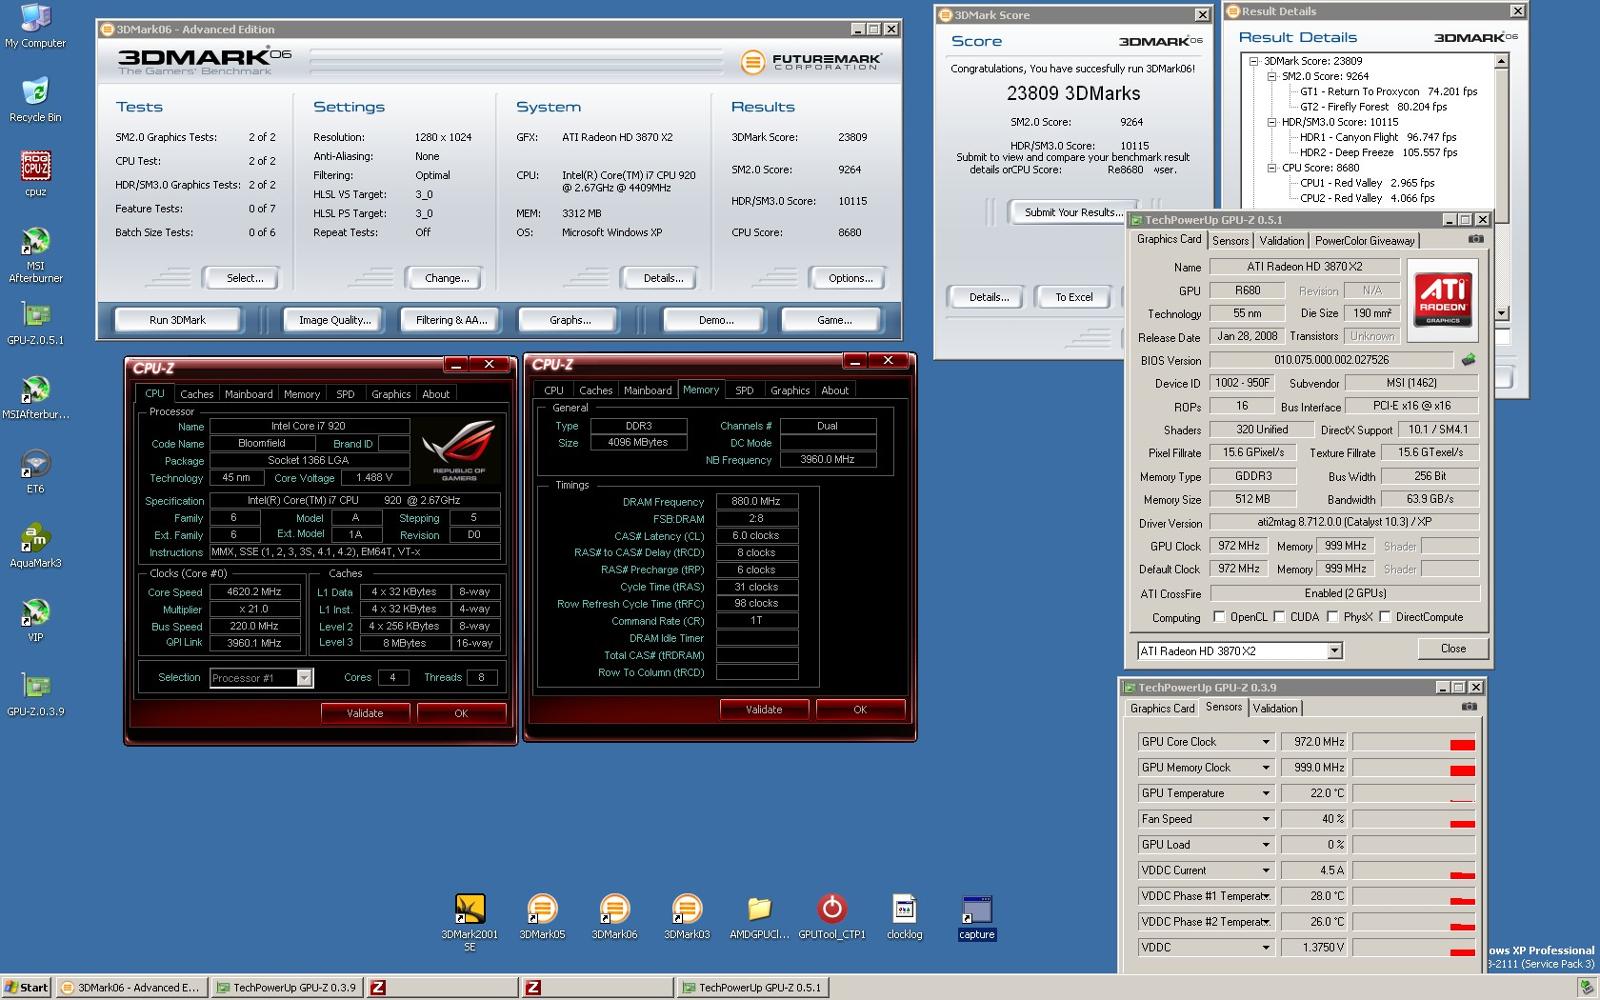Launch the GPUTool_CTP1 desktop icon

point(831,916)
